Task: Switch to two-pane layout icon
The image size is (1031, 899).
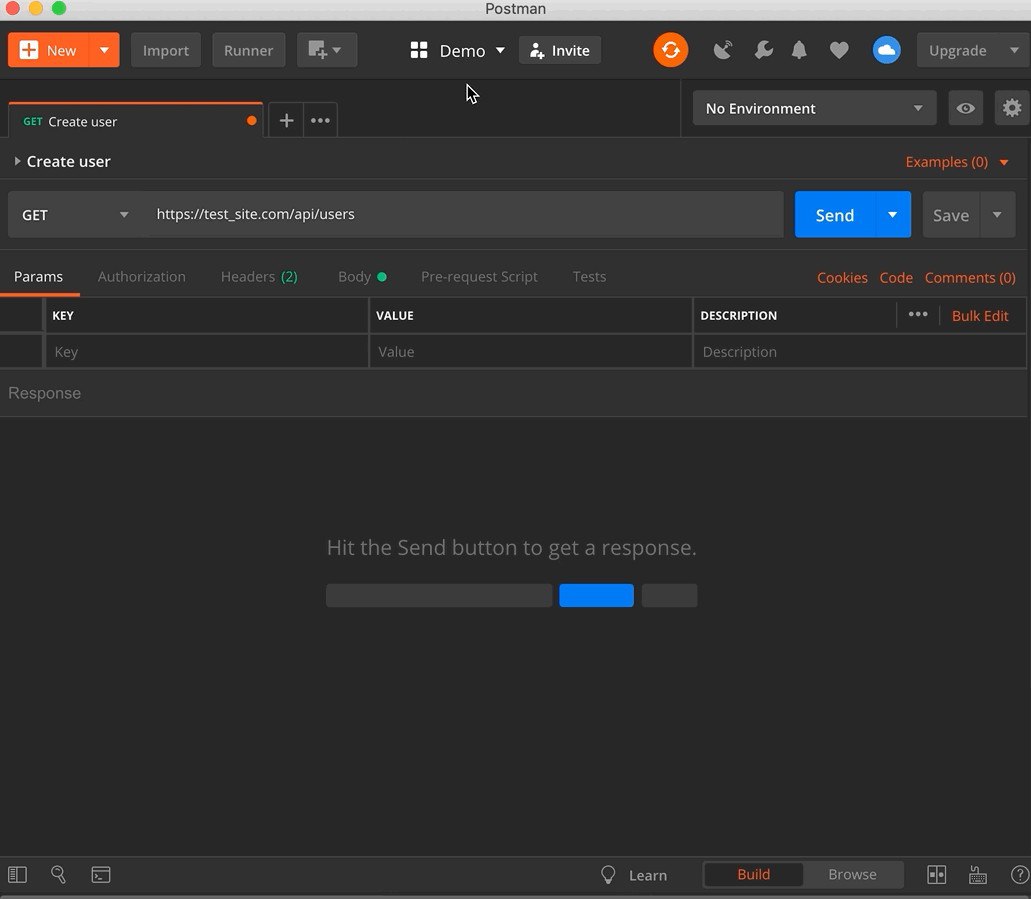Action: coord(936,874)
